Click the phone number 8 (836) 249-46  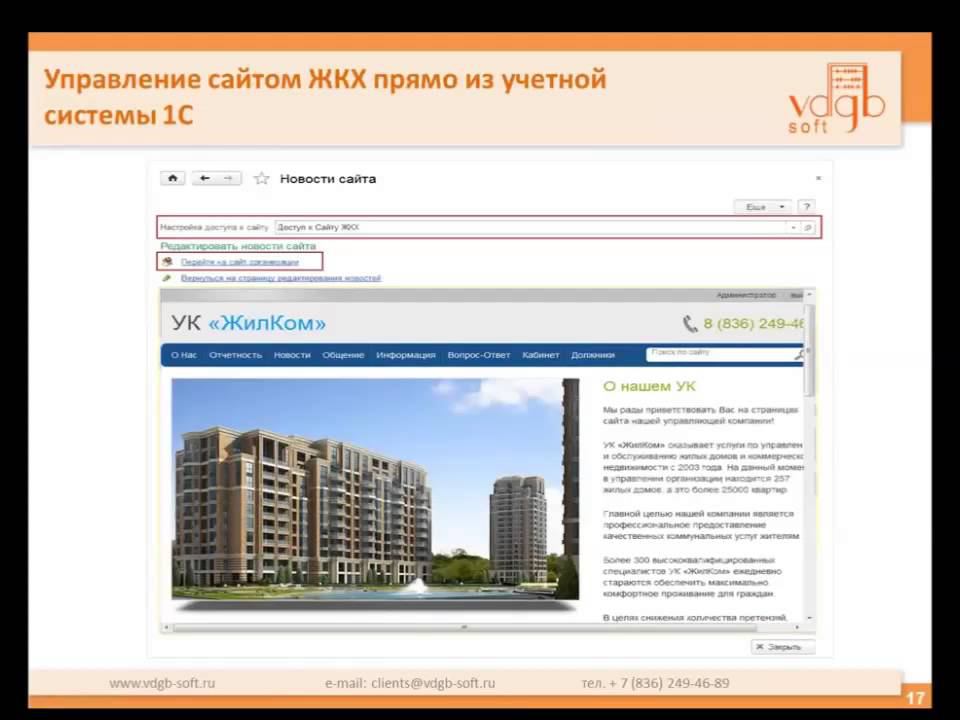click(x=753, y=323)
